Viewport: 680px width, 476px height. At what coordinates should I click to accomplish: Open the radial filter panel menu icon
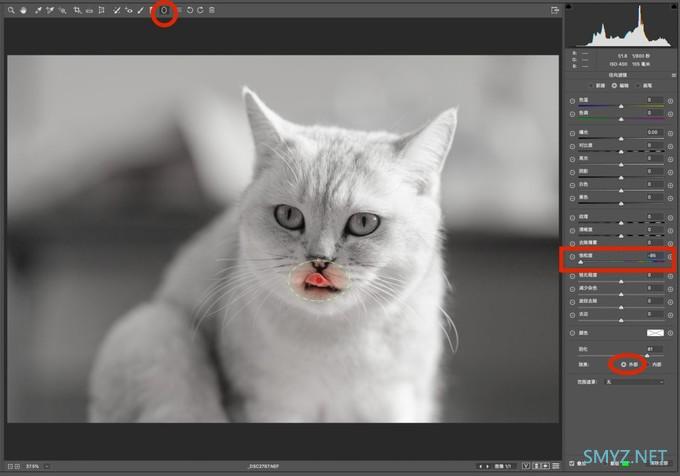tap(673, 75)
